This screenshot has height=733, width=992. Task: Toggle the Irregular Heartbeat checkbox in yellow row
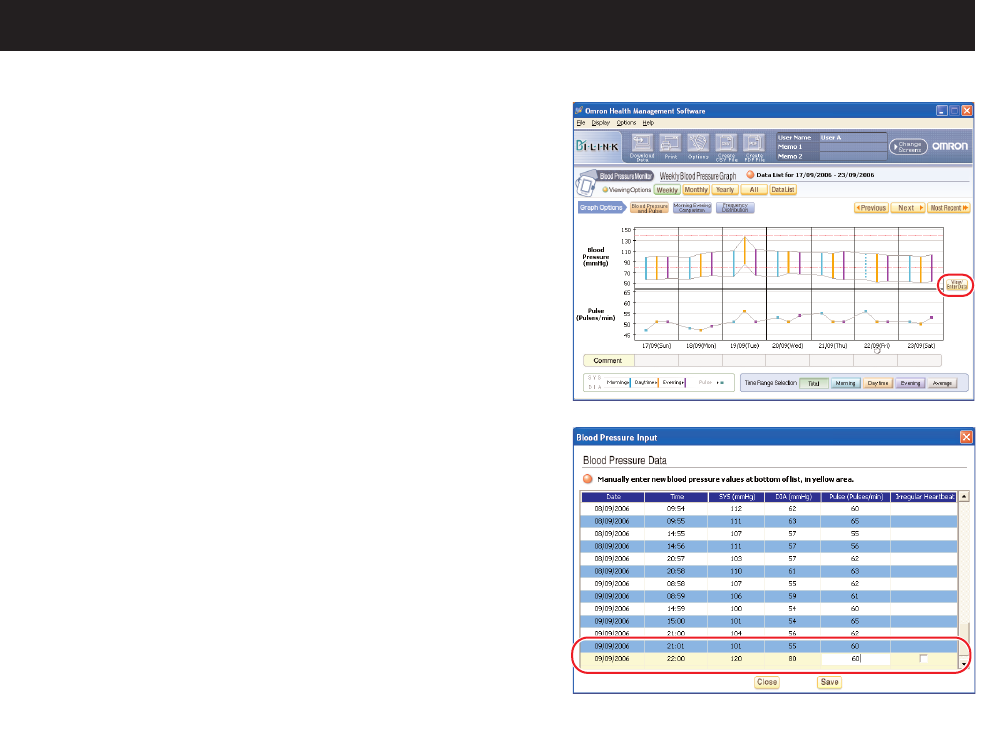point(923,658)
